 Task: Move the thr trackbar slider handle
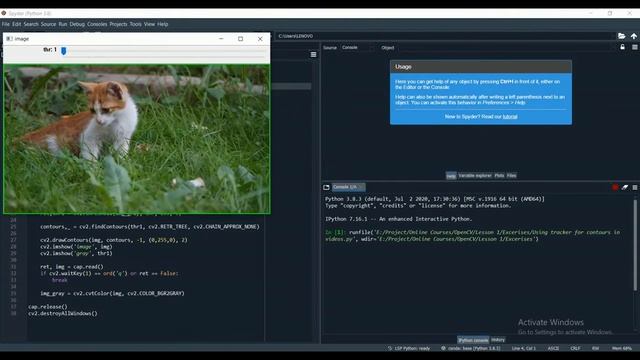[x=64, y=51]
